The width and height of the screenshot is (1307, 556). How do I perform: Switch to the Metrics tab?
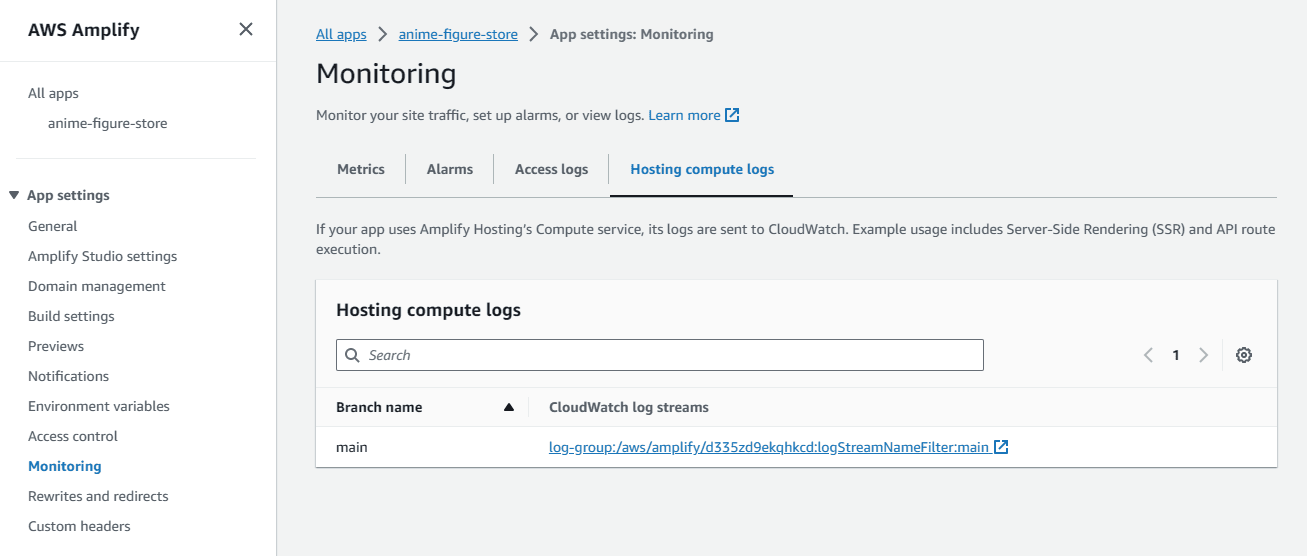361,169
